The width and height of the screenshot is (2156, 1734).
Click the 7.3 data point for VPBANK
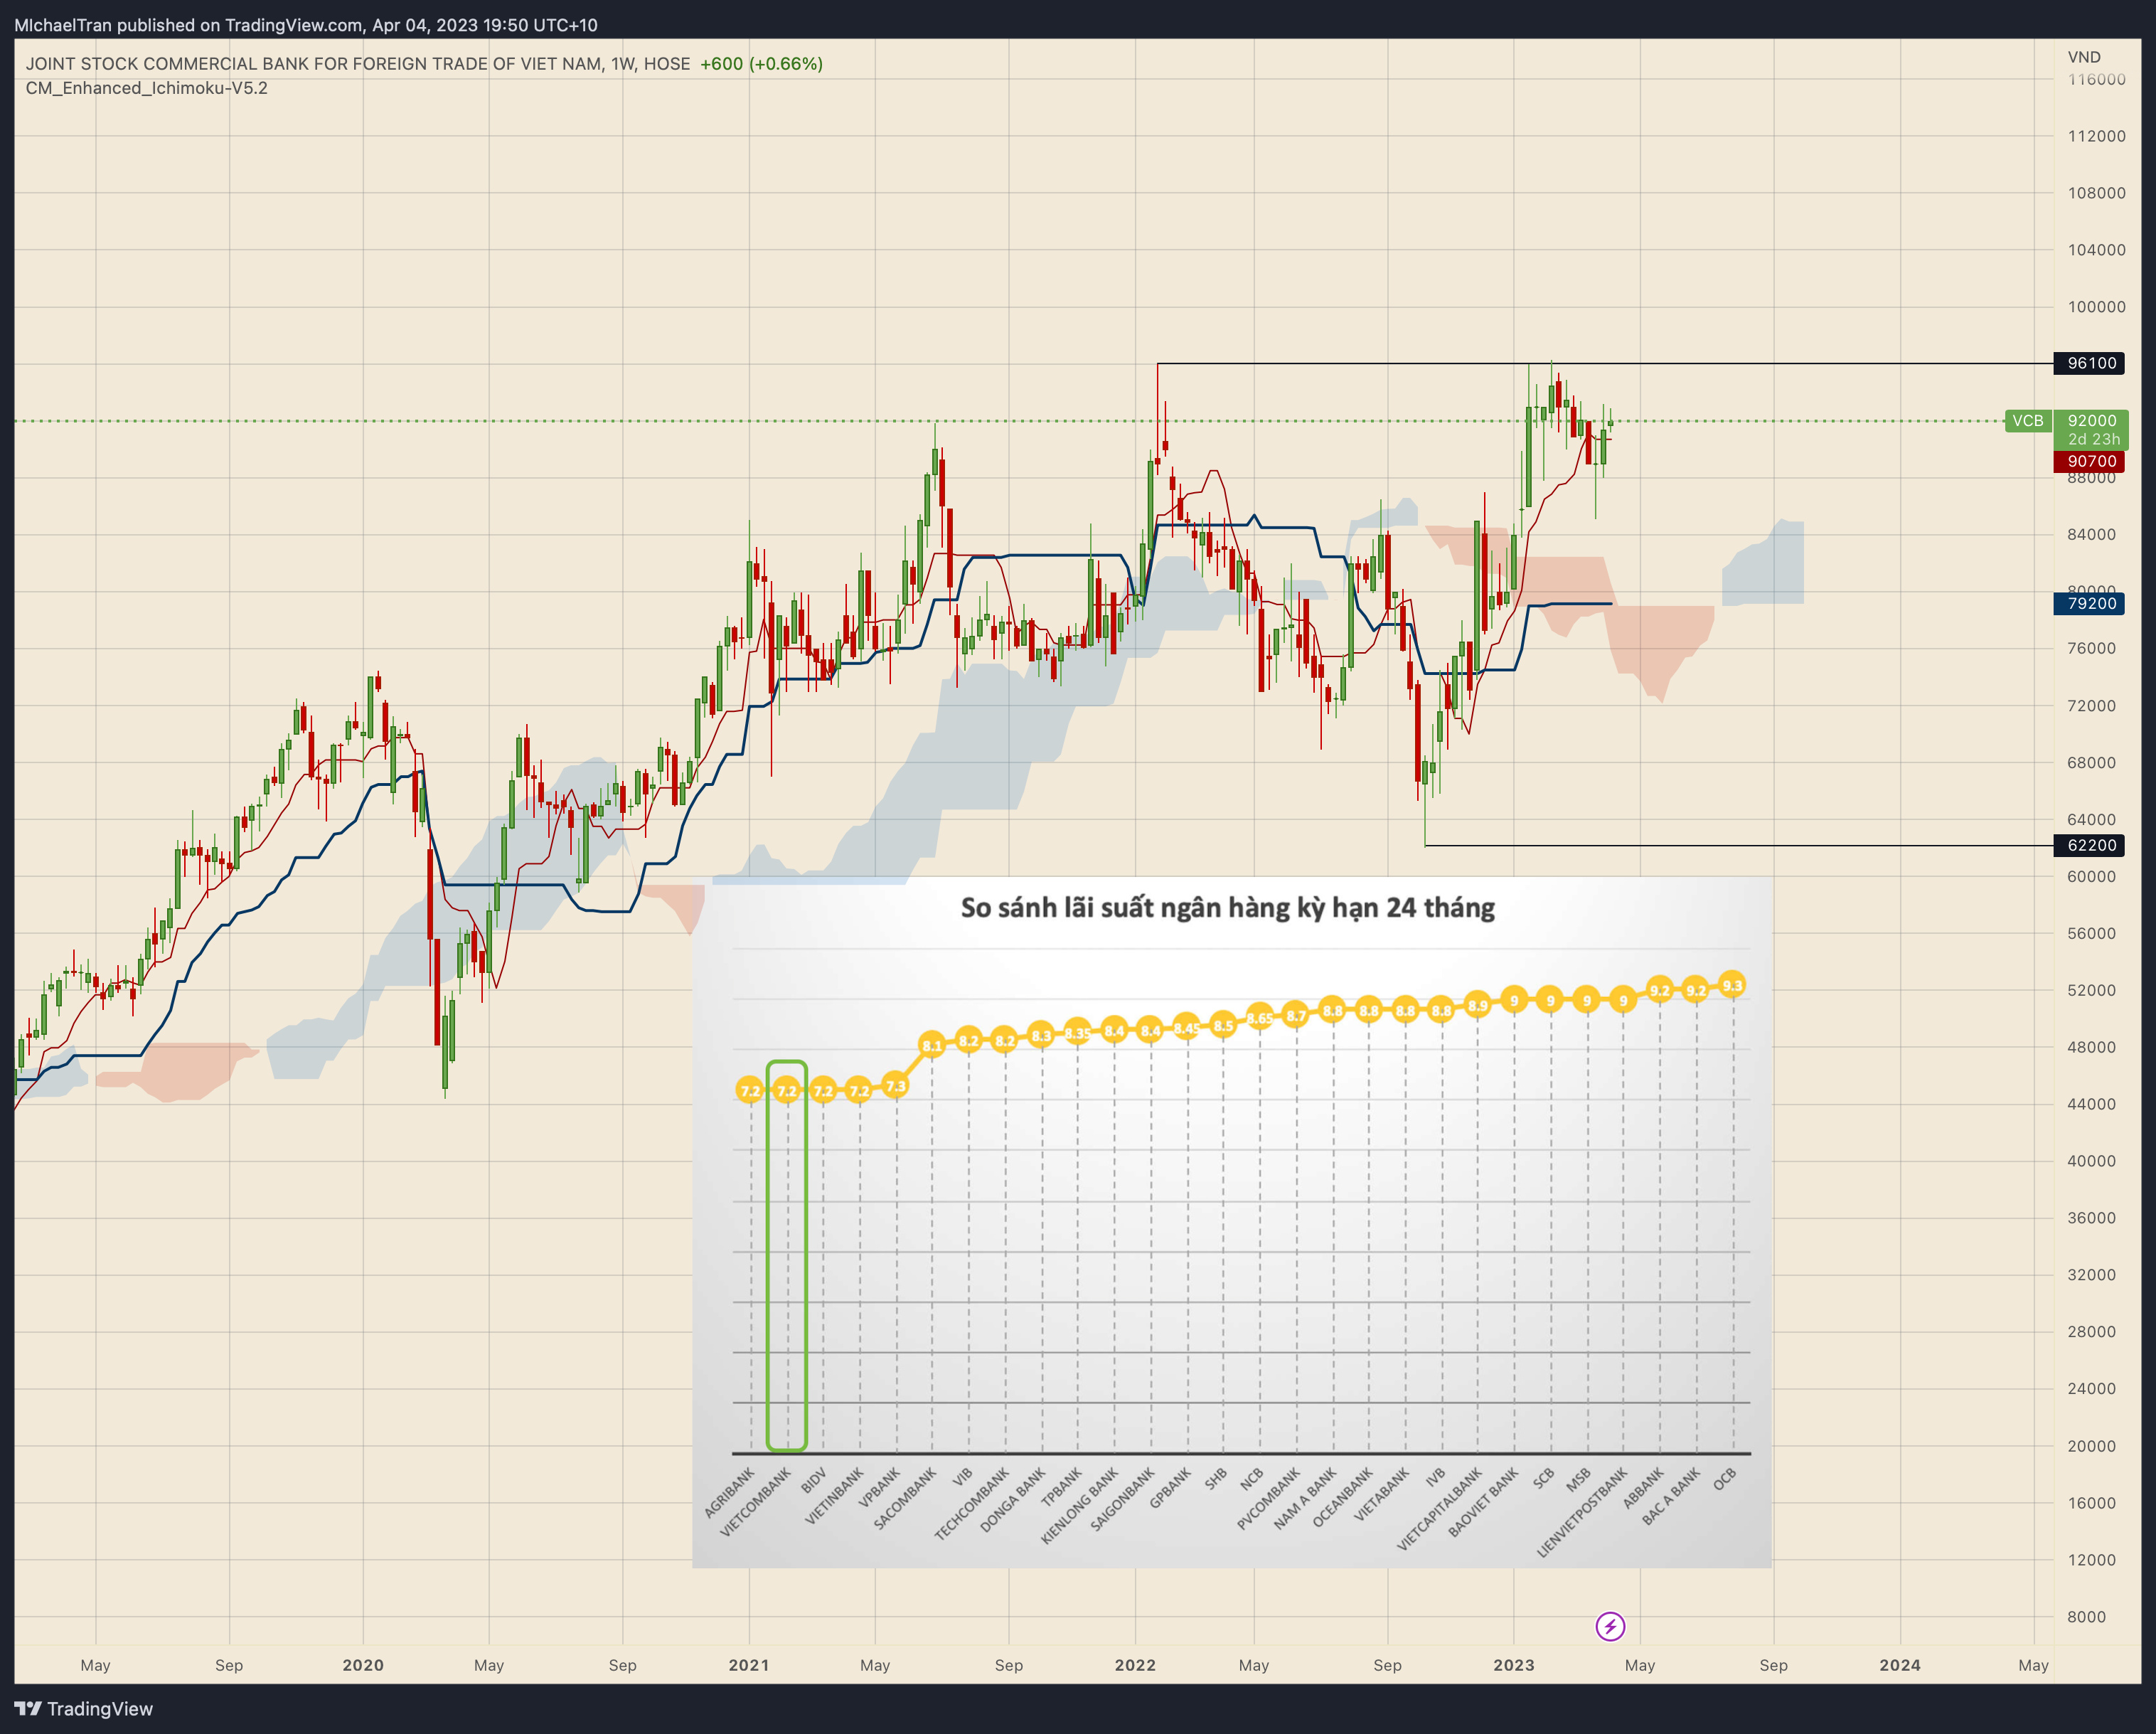[x=896, y=1085]
